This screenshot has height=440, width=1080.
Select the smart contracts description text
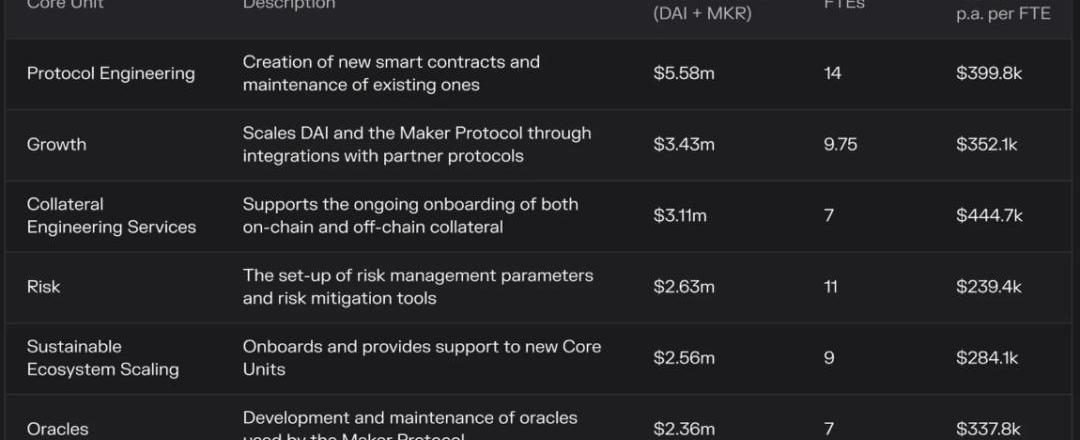coord(391,74)
